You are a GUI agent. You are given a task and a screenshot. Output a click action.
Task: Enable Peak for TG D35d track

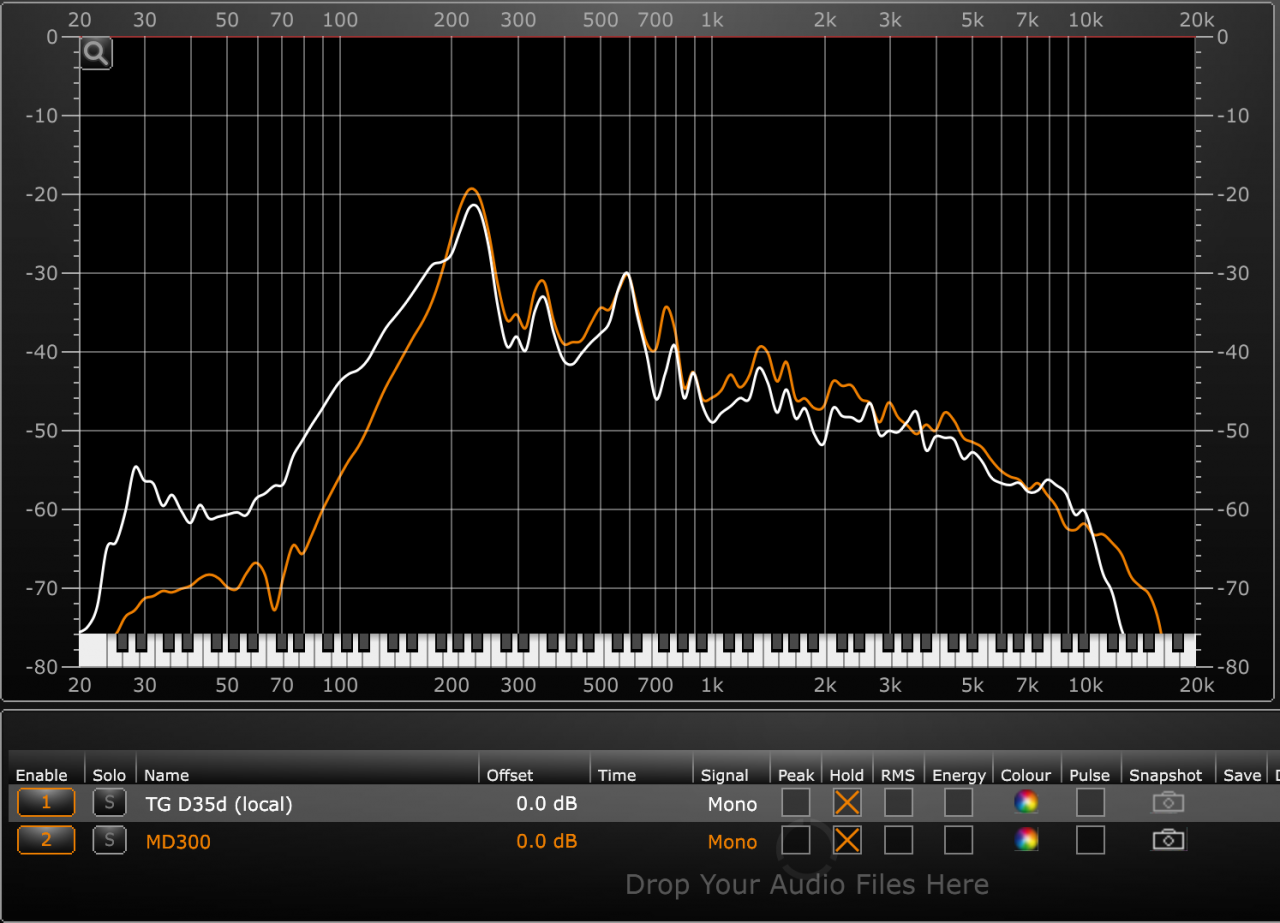coord(796,802)
